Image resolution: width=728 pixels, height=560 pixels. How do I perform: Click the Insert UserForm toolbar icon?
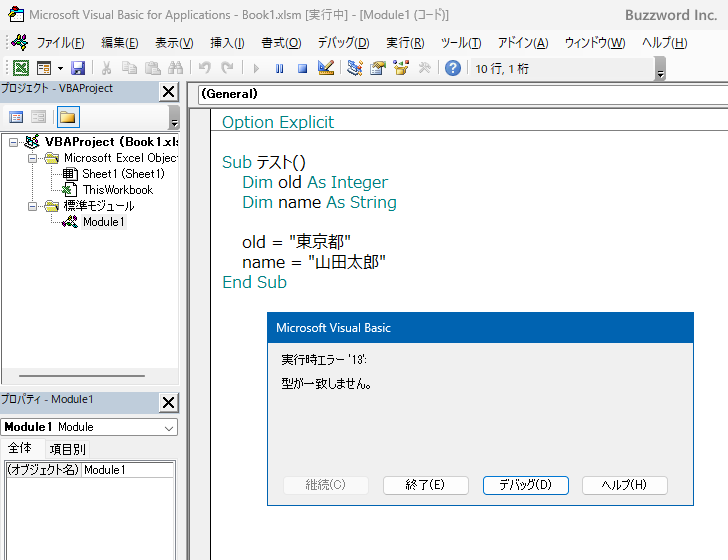(x=44, y=68)
